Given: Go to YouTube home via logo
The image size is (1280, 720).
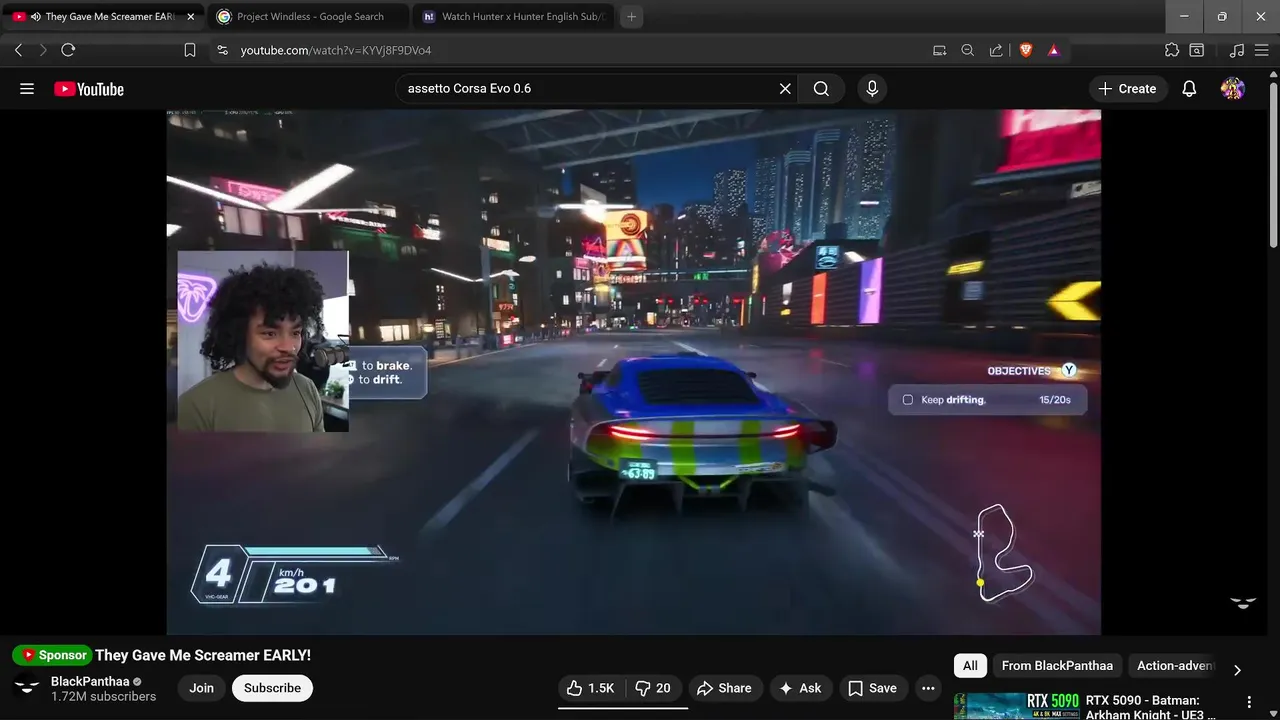Looking at the screenshot, I should point(89,89).
